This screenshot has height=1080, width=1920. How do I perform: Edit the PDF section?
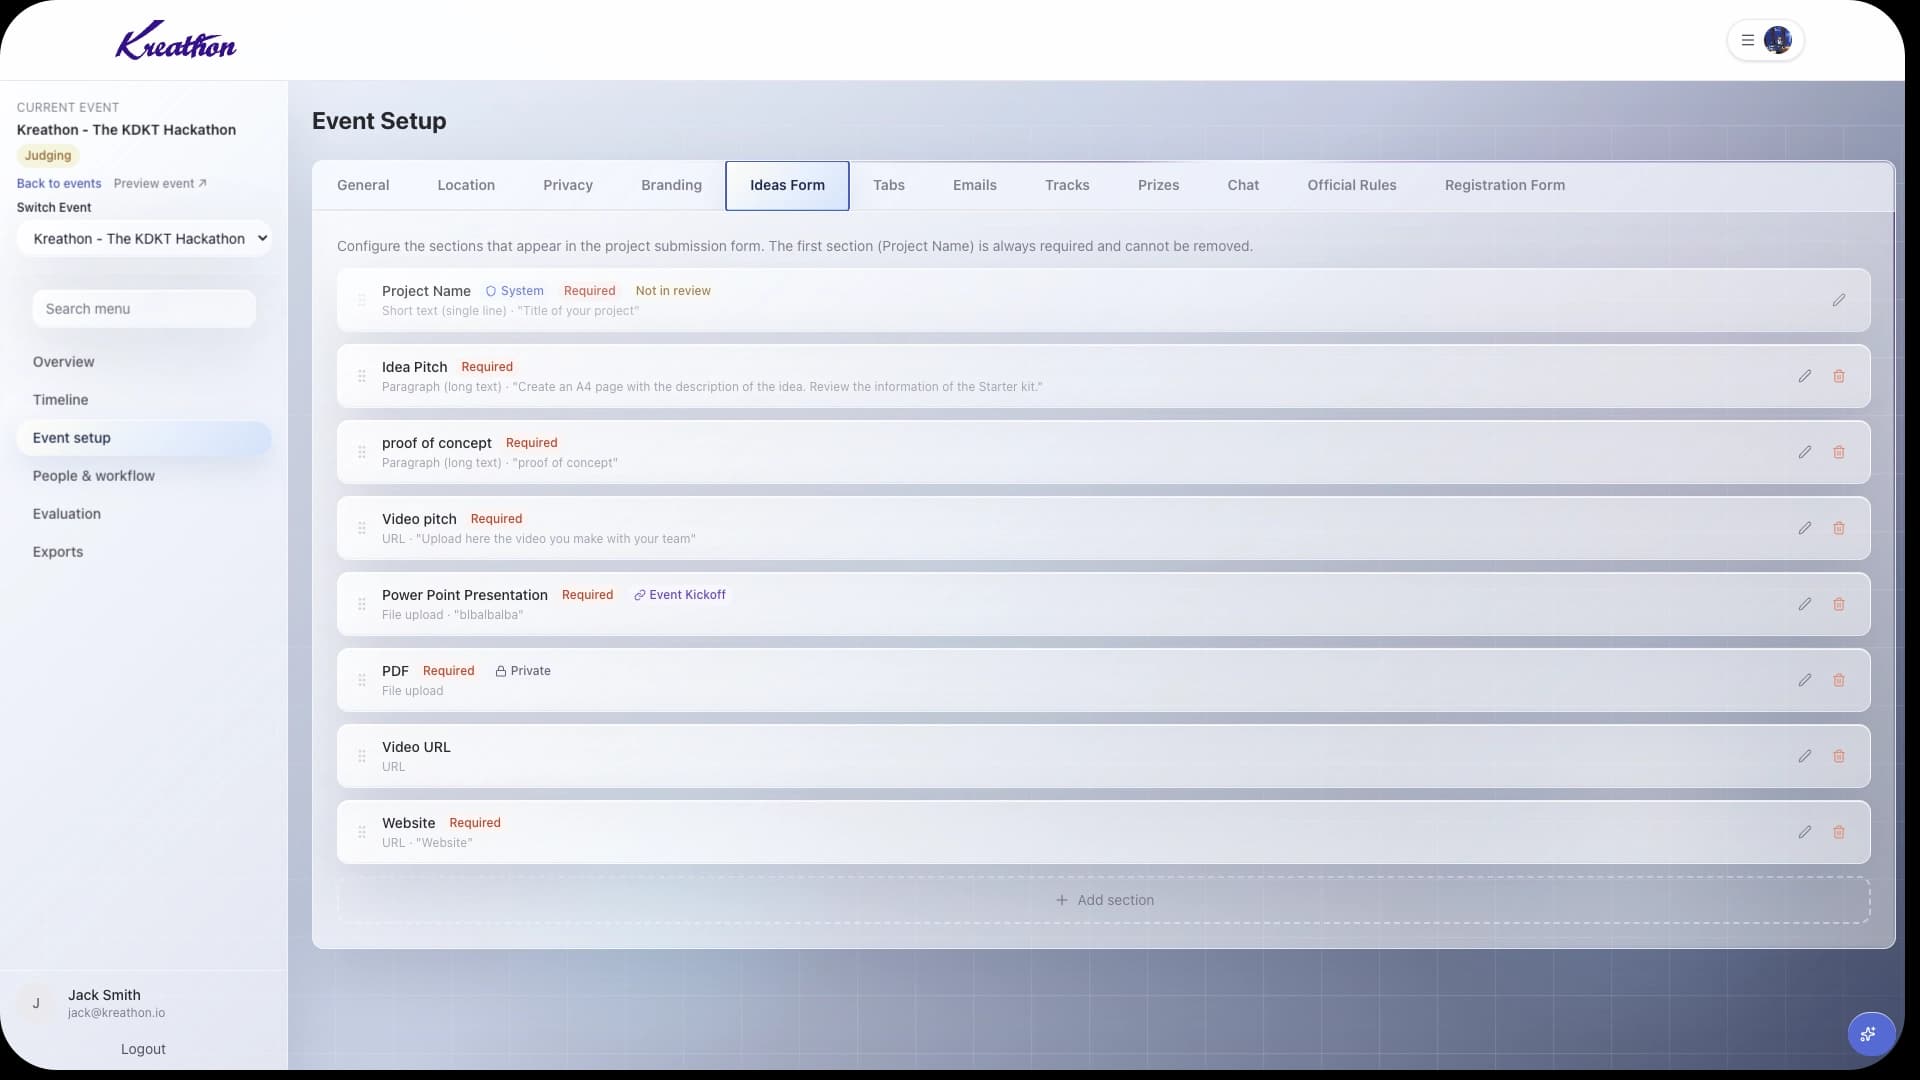(1804, 680)
